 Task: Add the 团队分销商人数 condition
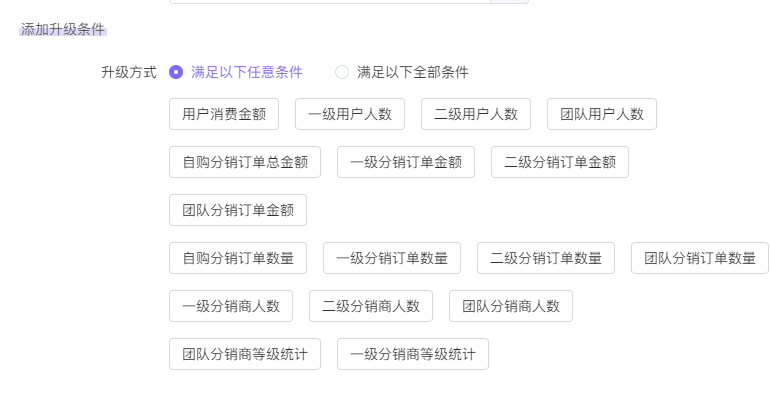511,306
